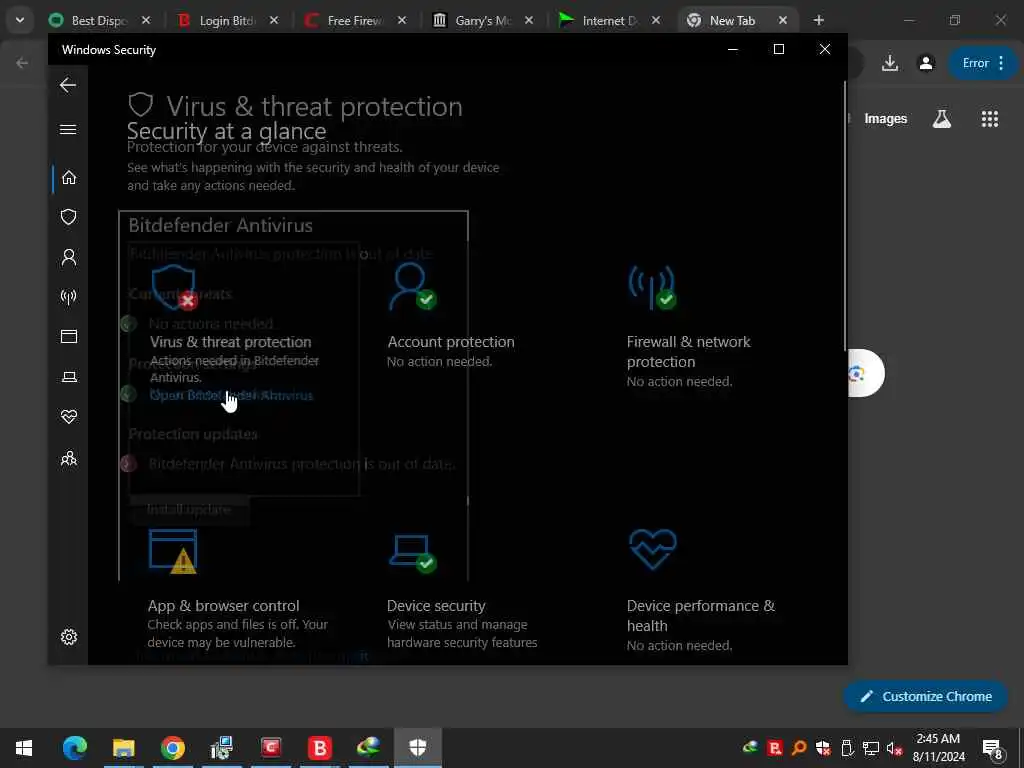Select the Home icon in the sidebar
Viewport: 1024px width, 768px height.
[69, 178]
